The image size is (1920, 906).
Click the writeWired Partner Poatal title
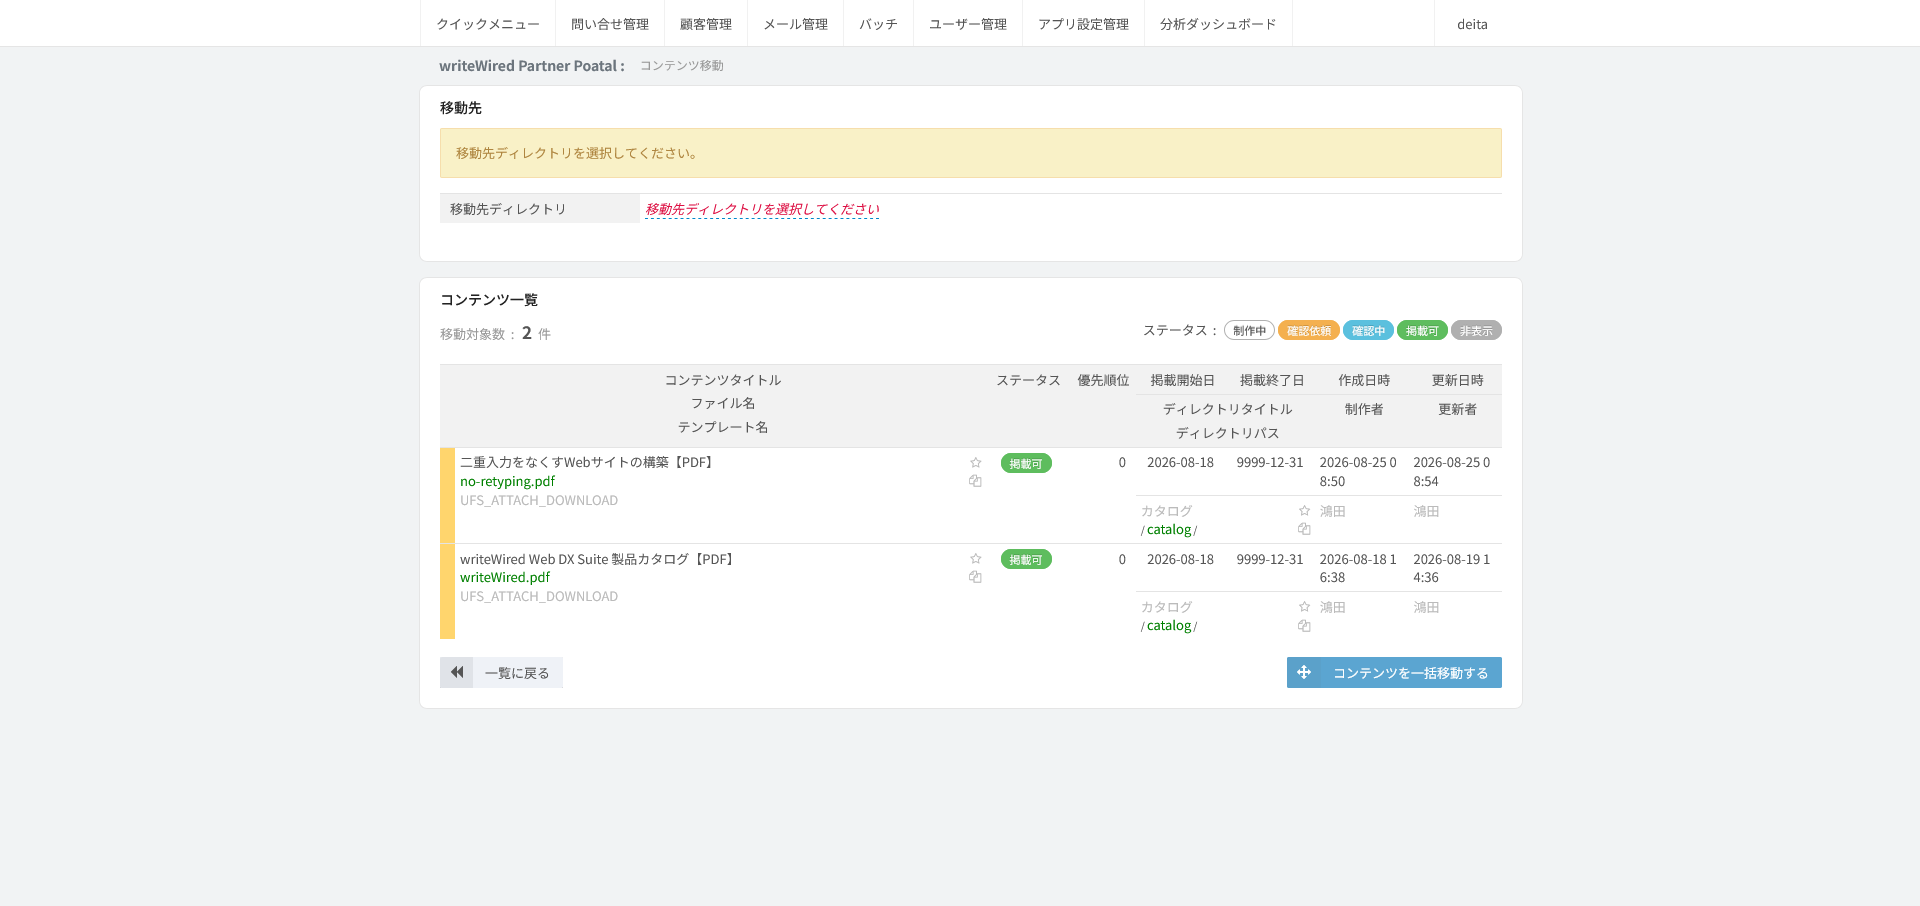(532, 65)
